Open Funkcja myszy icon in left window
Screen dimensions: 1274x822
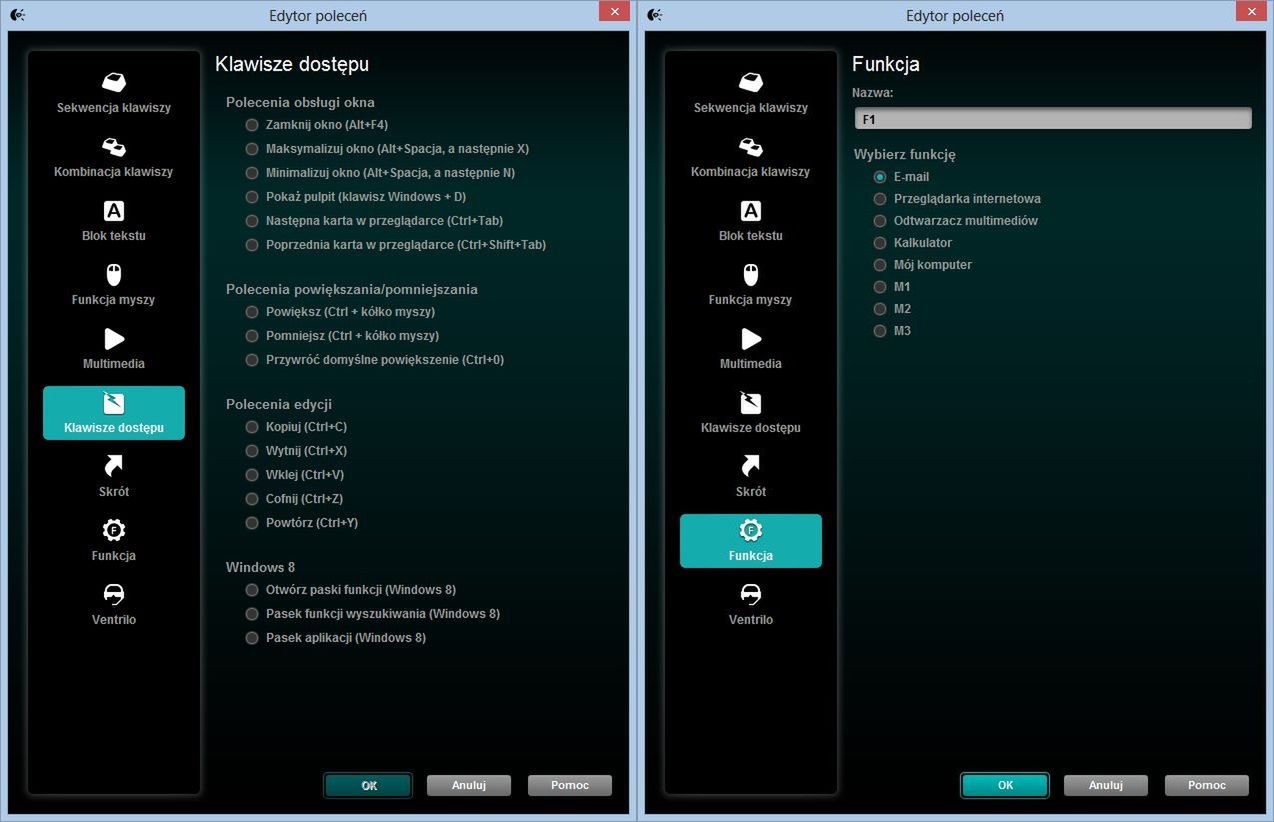(x=114, y=275)
